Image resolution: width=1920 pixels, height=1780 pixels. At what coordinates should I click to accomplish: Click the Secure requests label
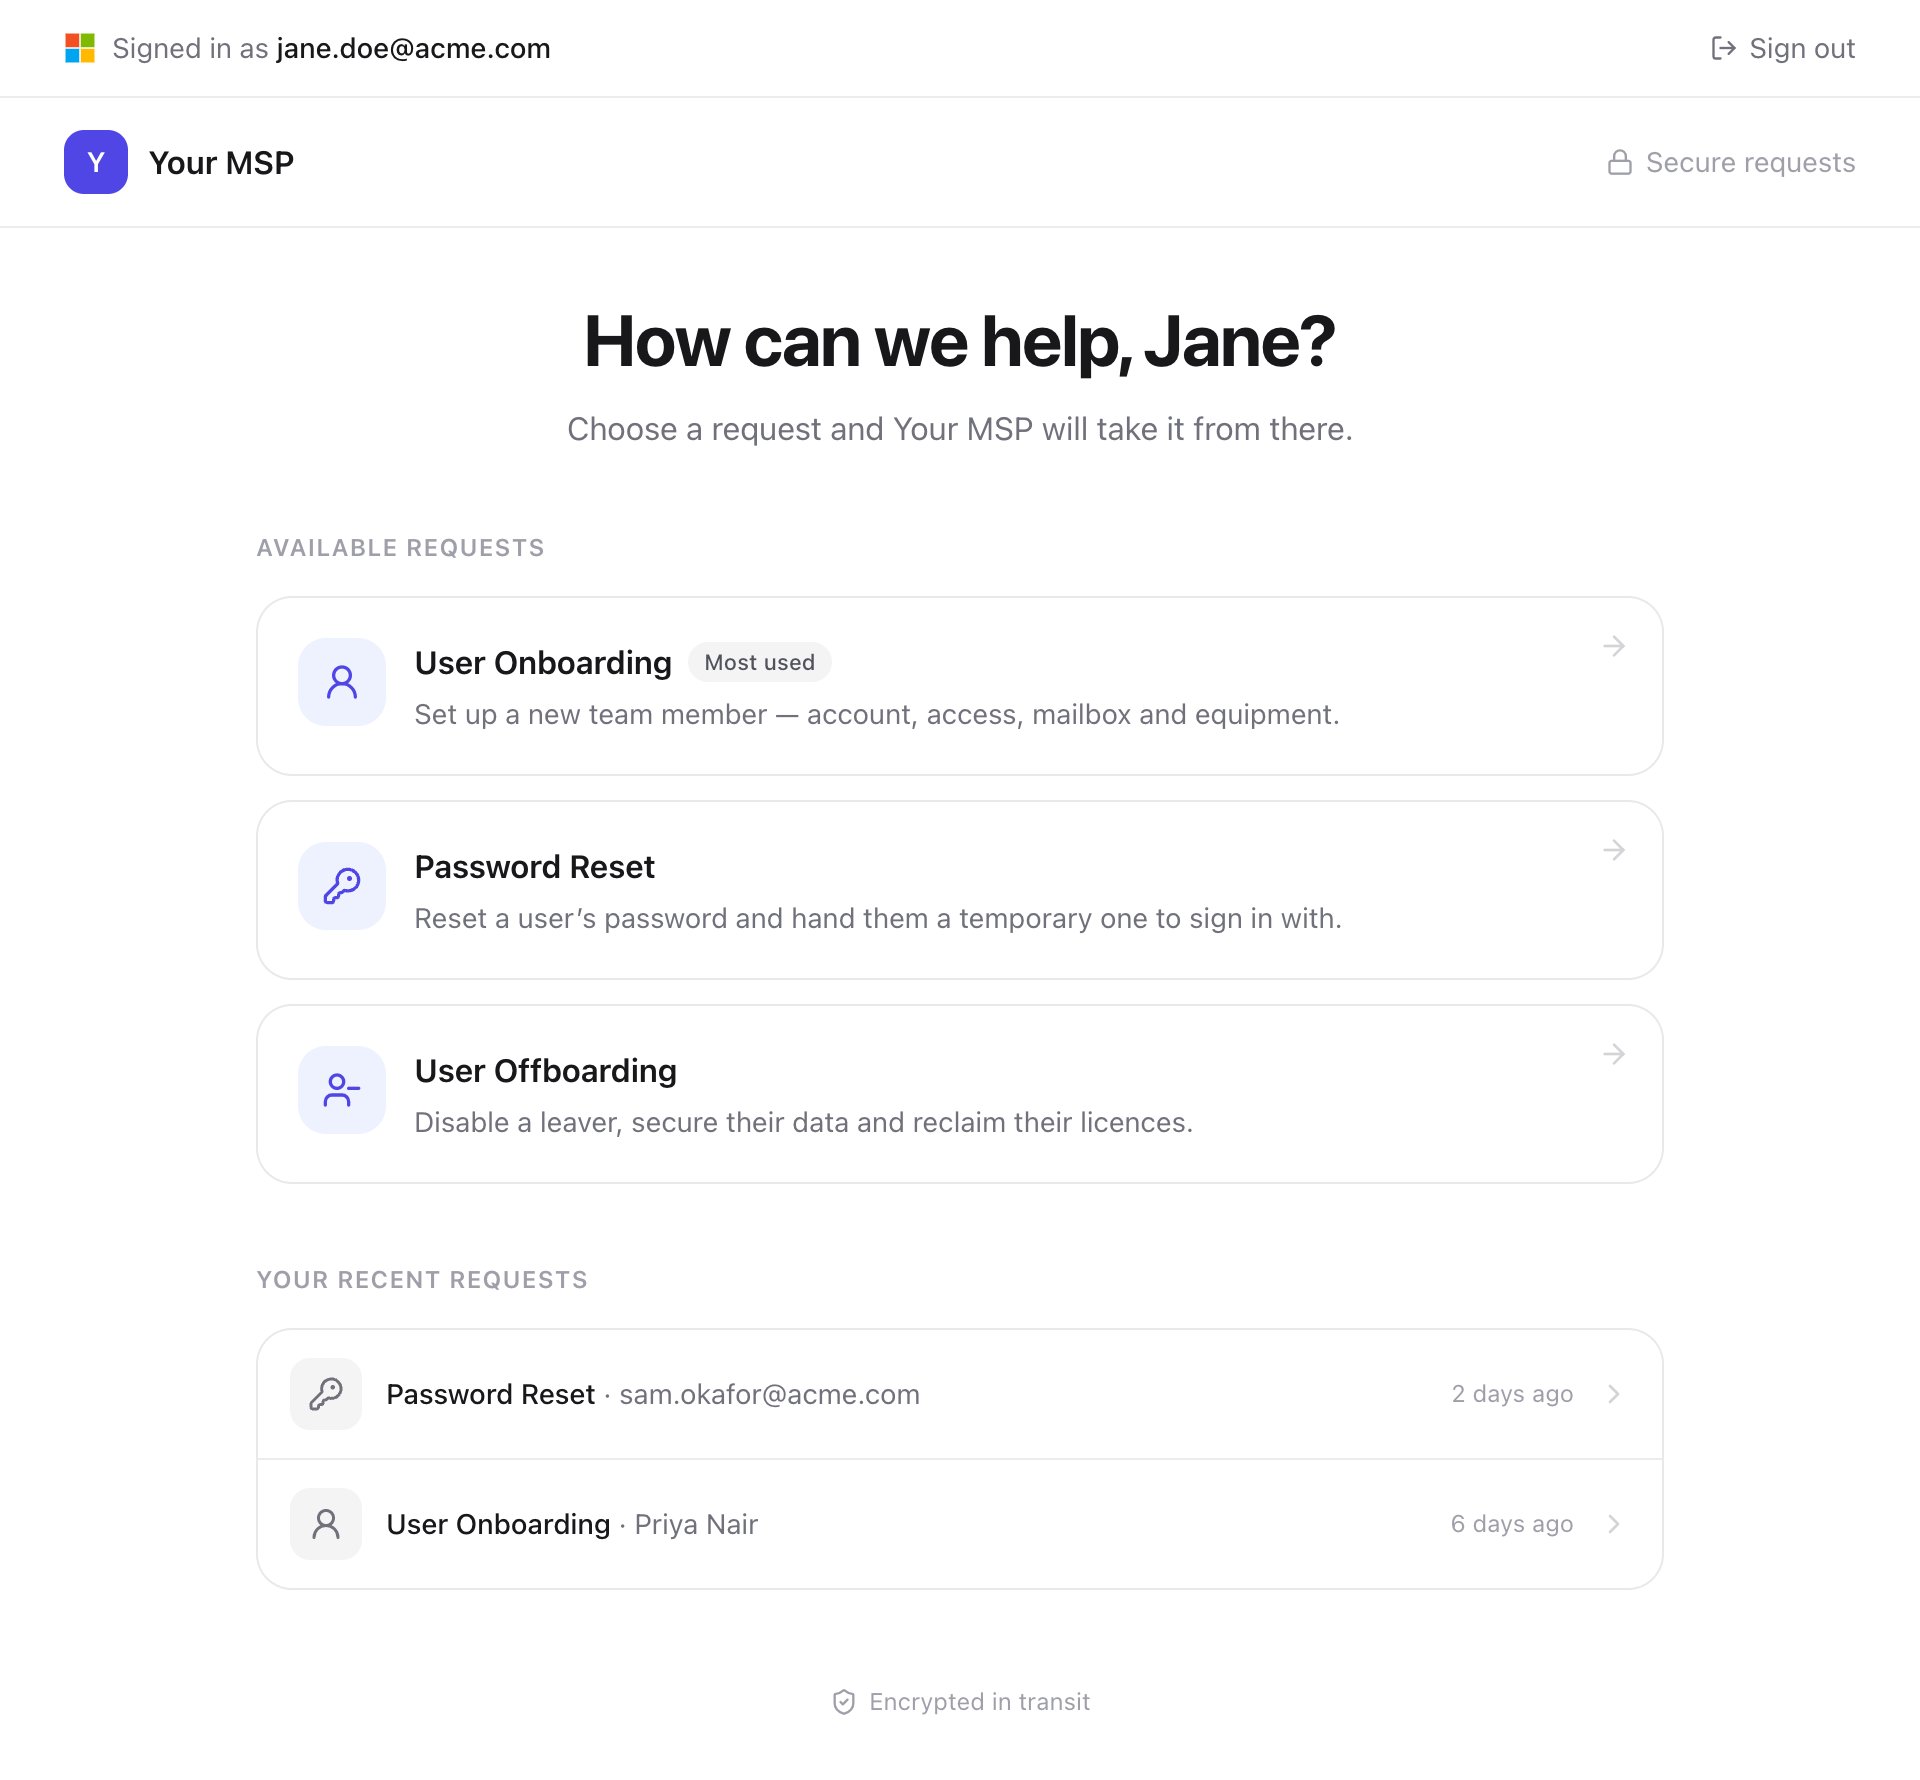(1750, 162)
